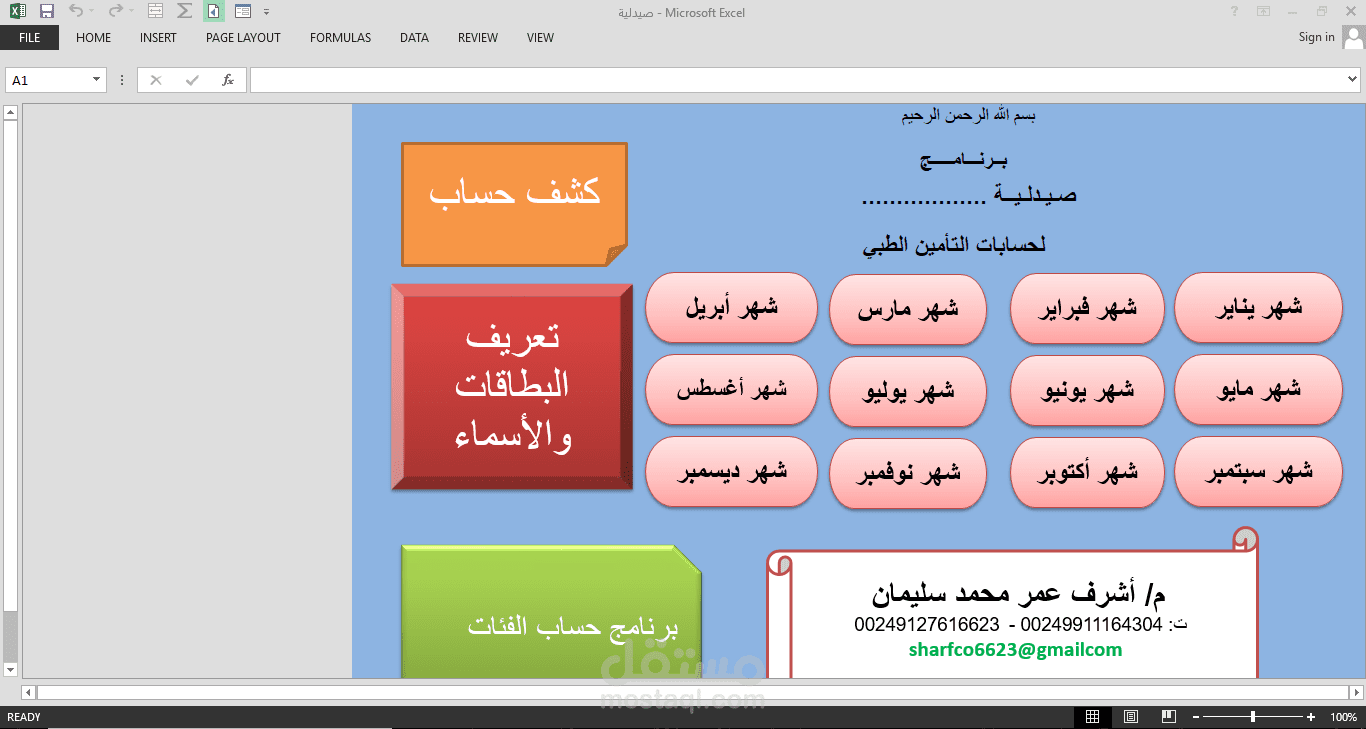
Task: Click the vertical scrollbar down arrow
Action: coord(10,669)
